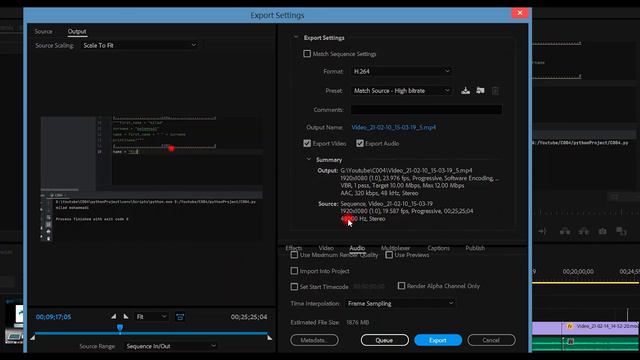Open the Publish tab
640x360 pixels.
coord(475,248)
